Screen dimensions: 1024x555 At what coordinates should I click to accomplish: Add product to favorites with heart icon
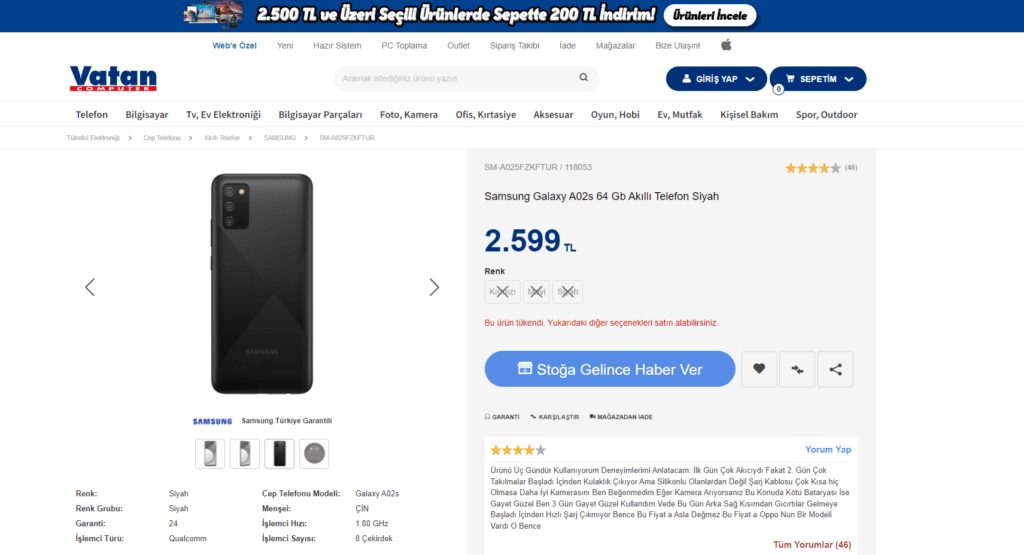(x=759, y=369)
